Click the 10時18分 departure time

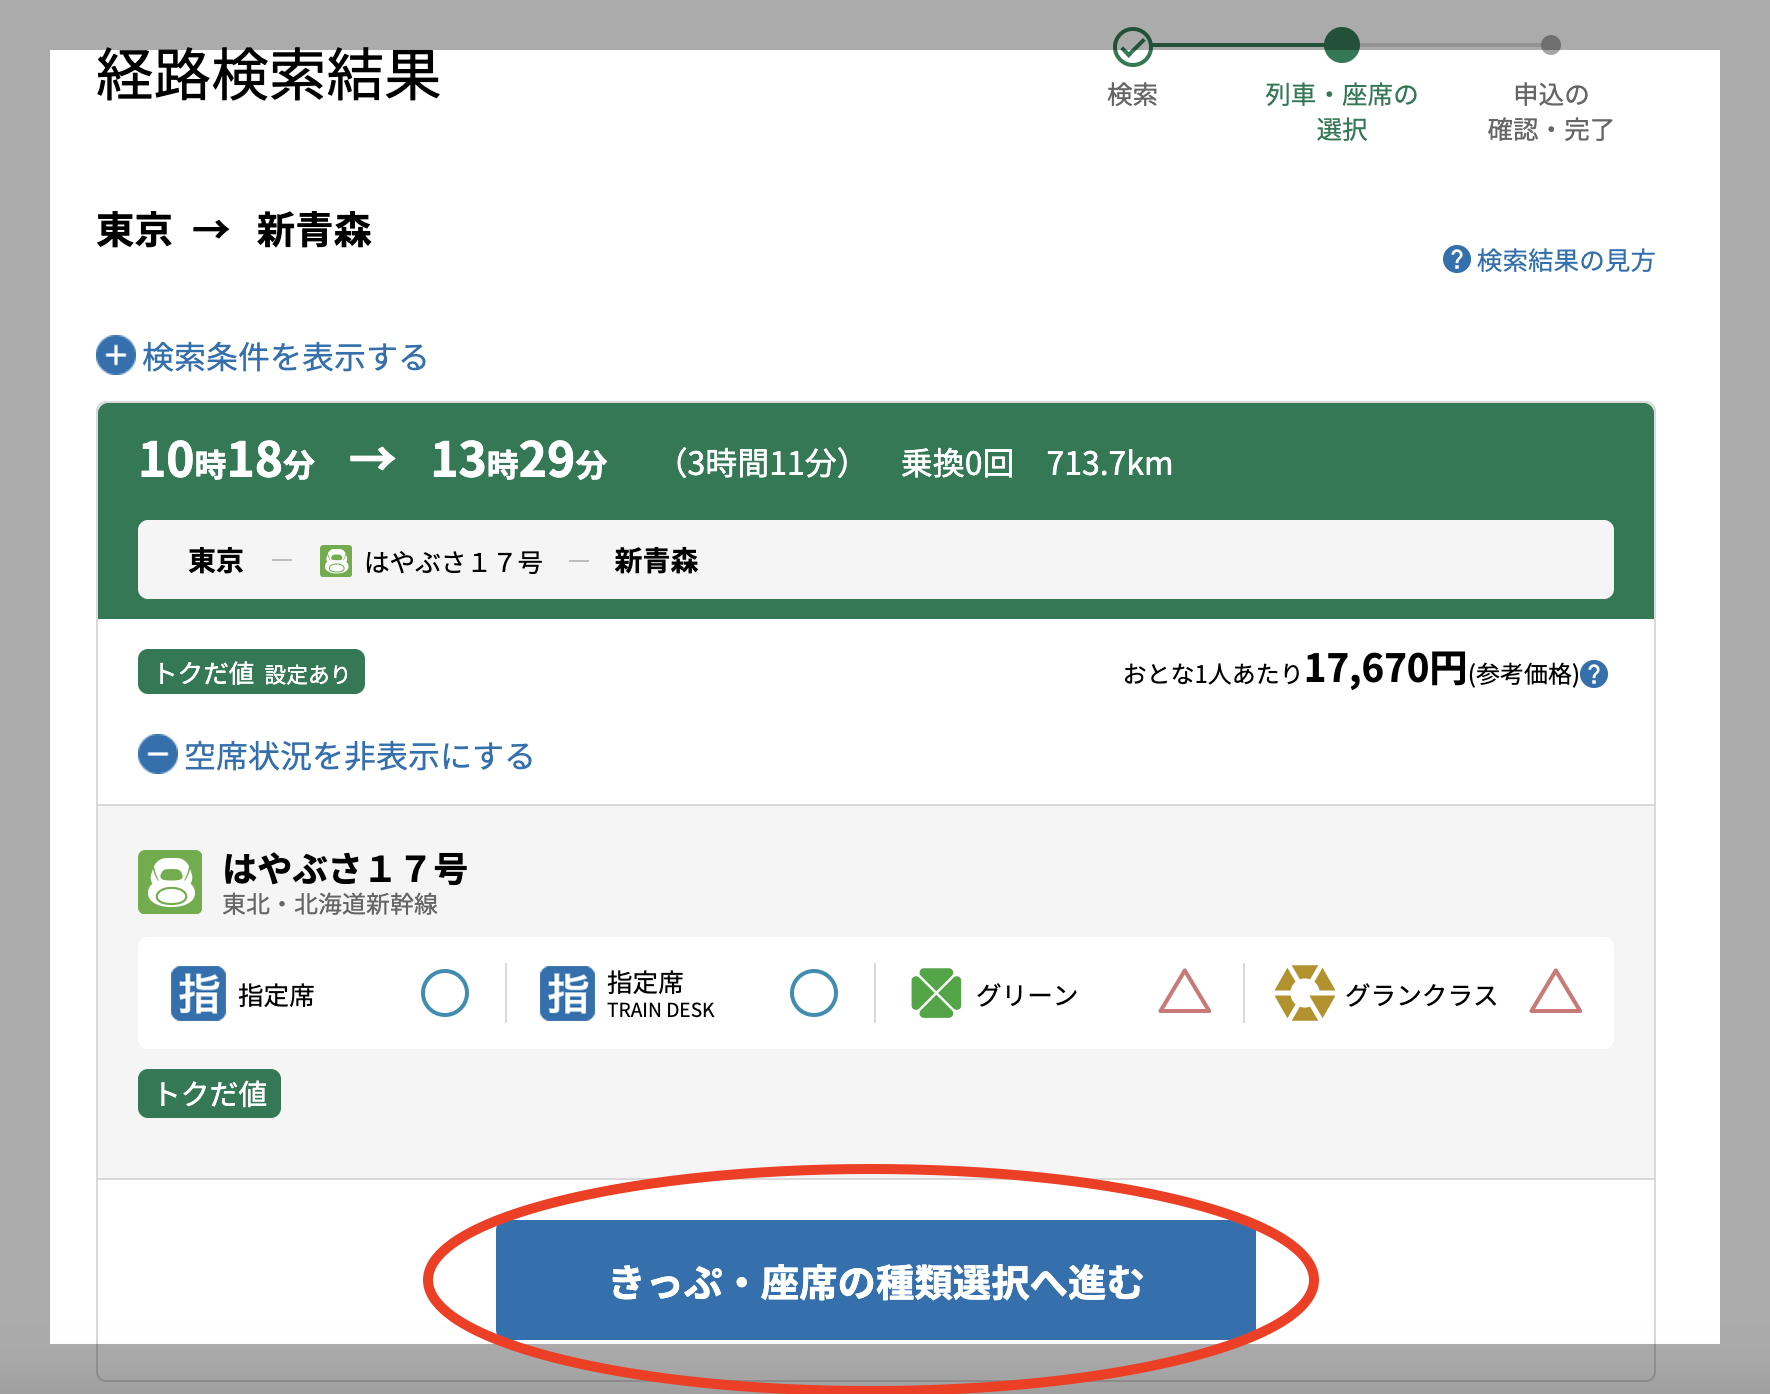click(227, 461)
